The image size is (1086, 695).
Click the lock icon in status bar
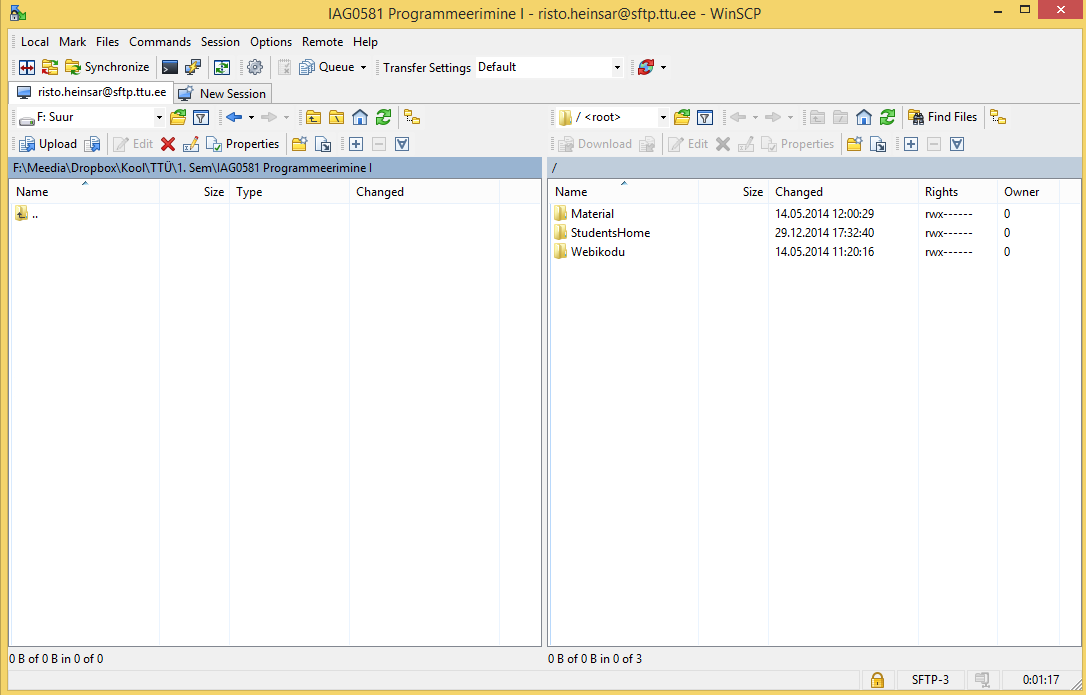pos(878,680)
